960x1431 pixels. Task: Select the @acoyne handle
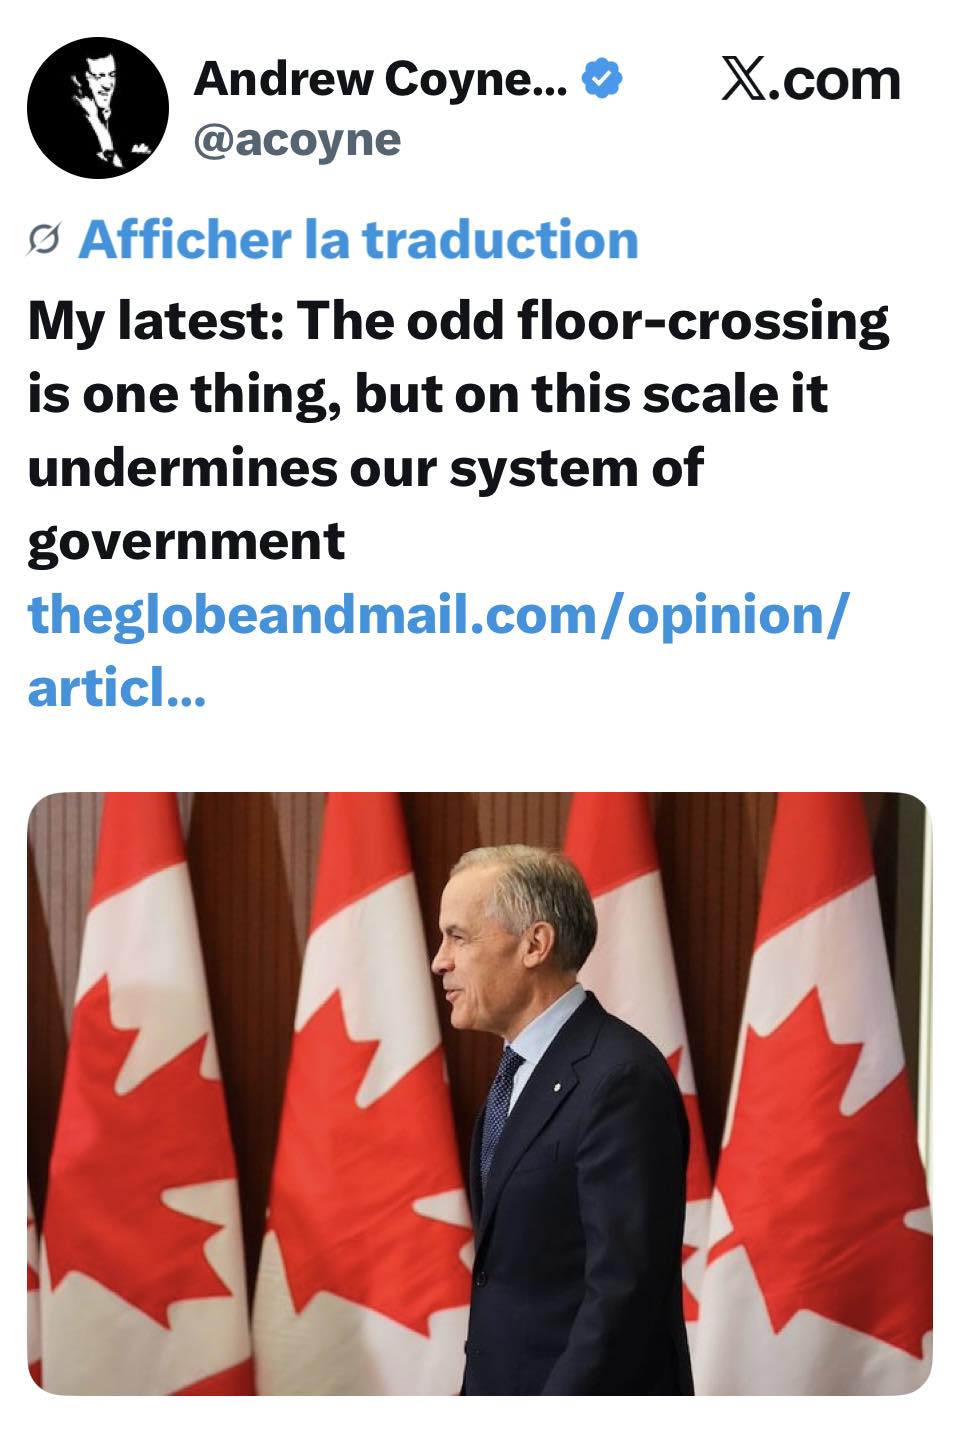coord(297,140)
